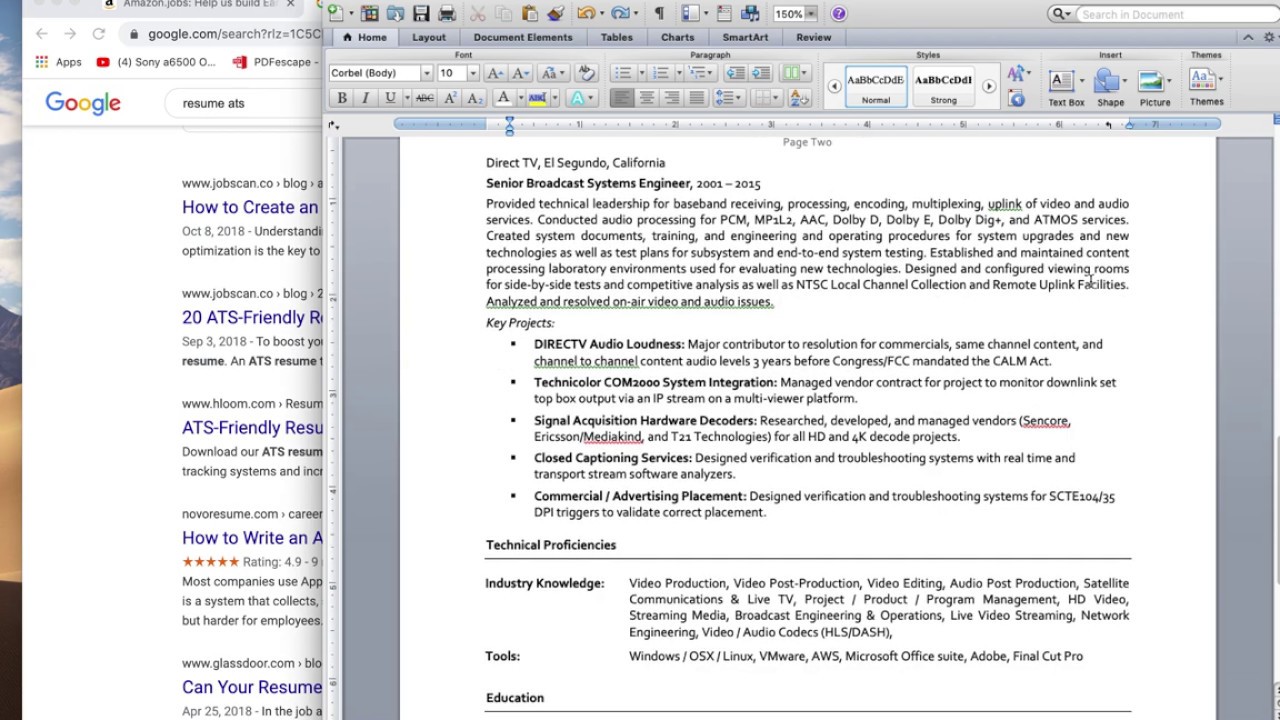Viewport: 1280px width, 720px height.
Task: Open the Review ribbon tab
Action: coord(813,37)
